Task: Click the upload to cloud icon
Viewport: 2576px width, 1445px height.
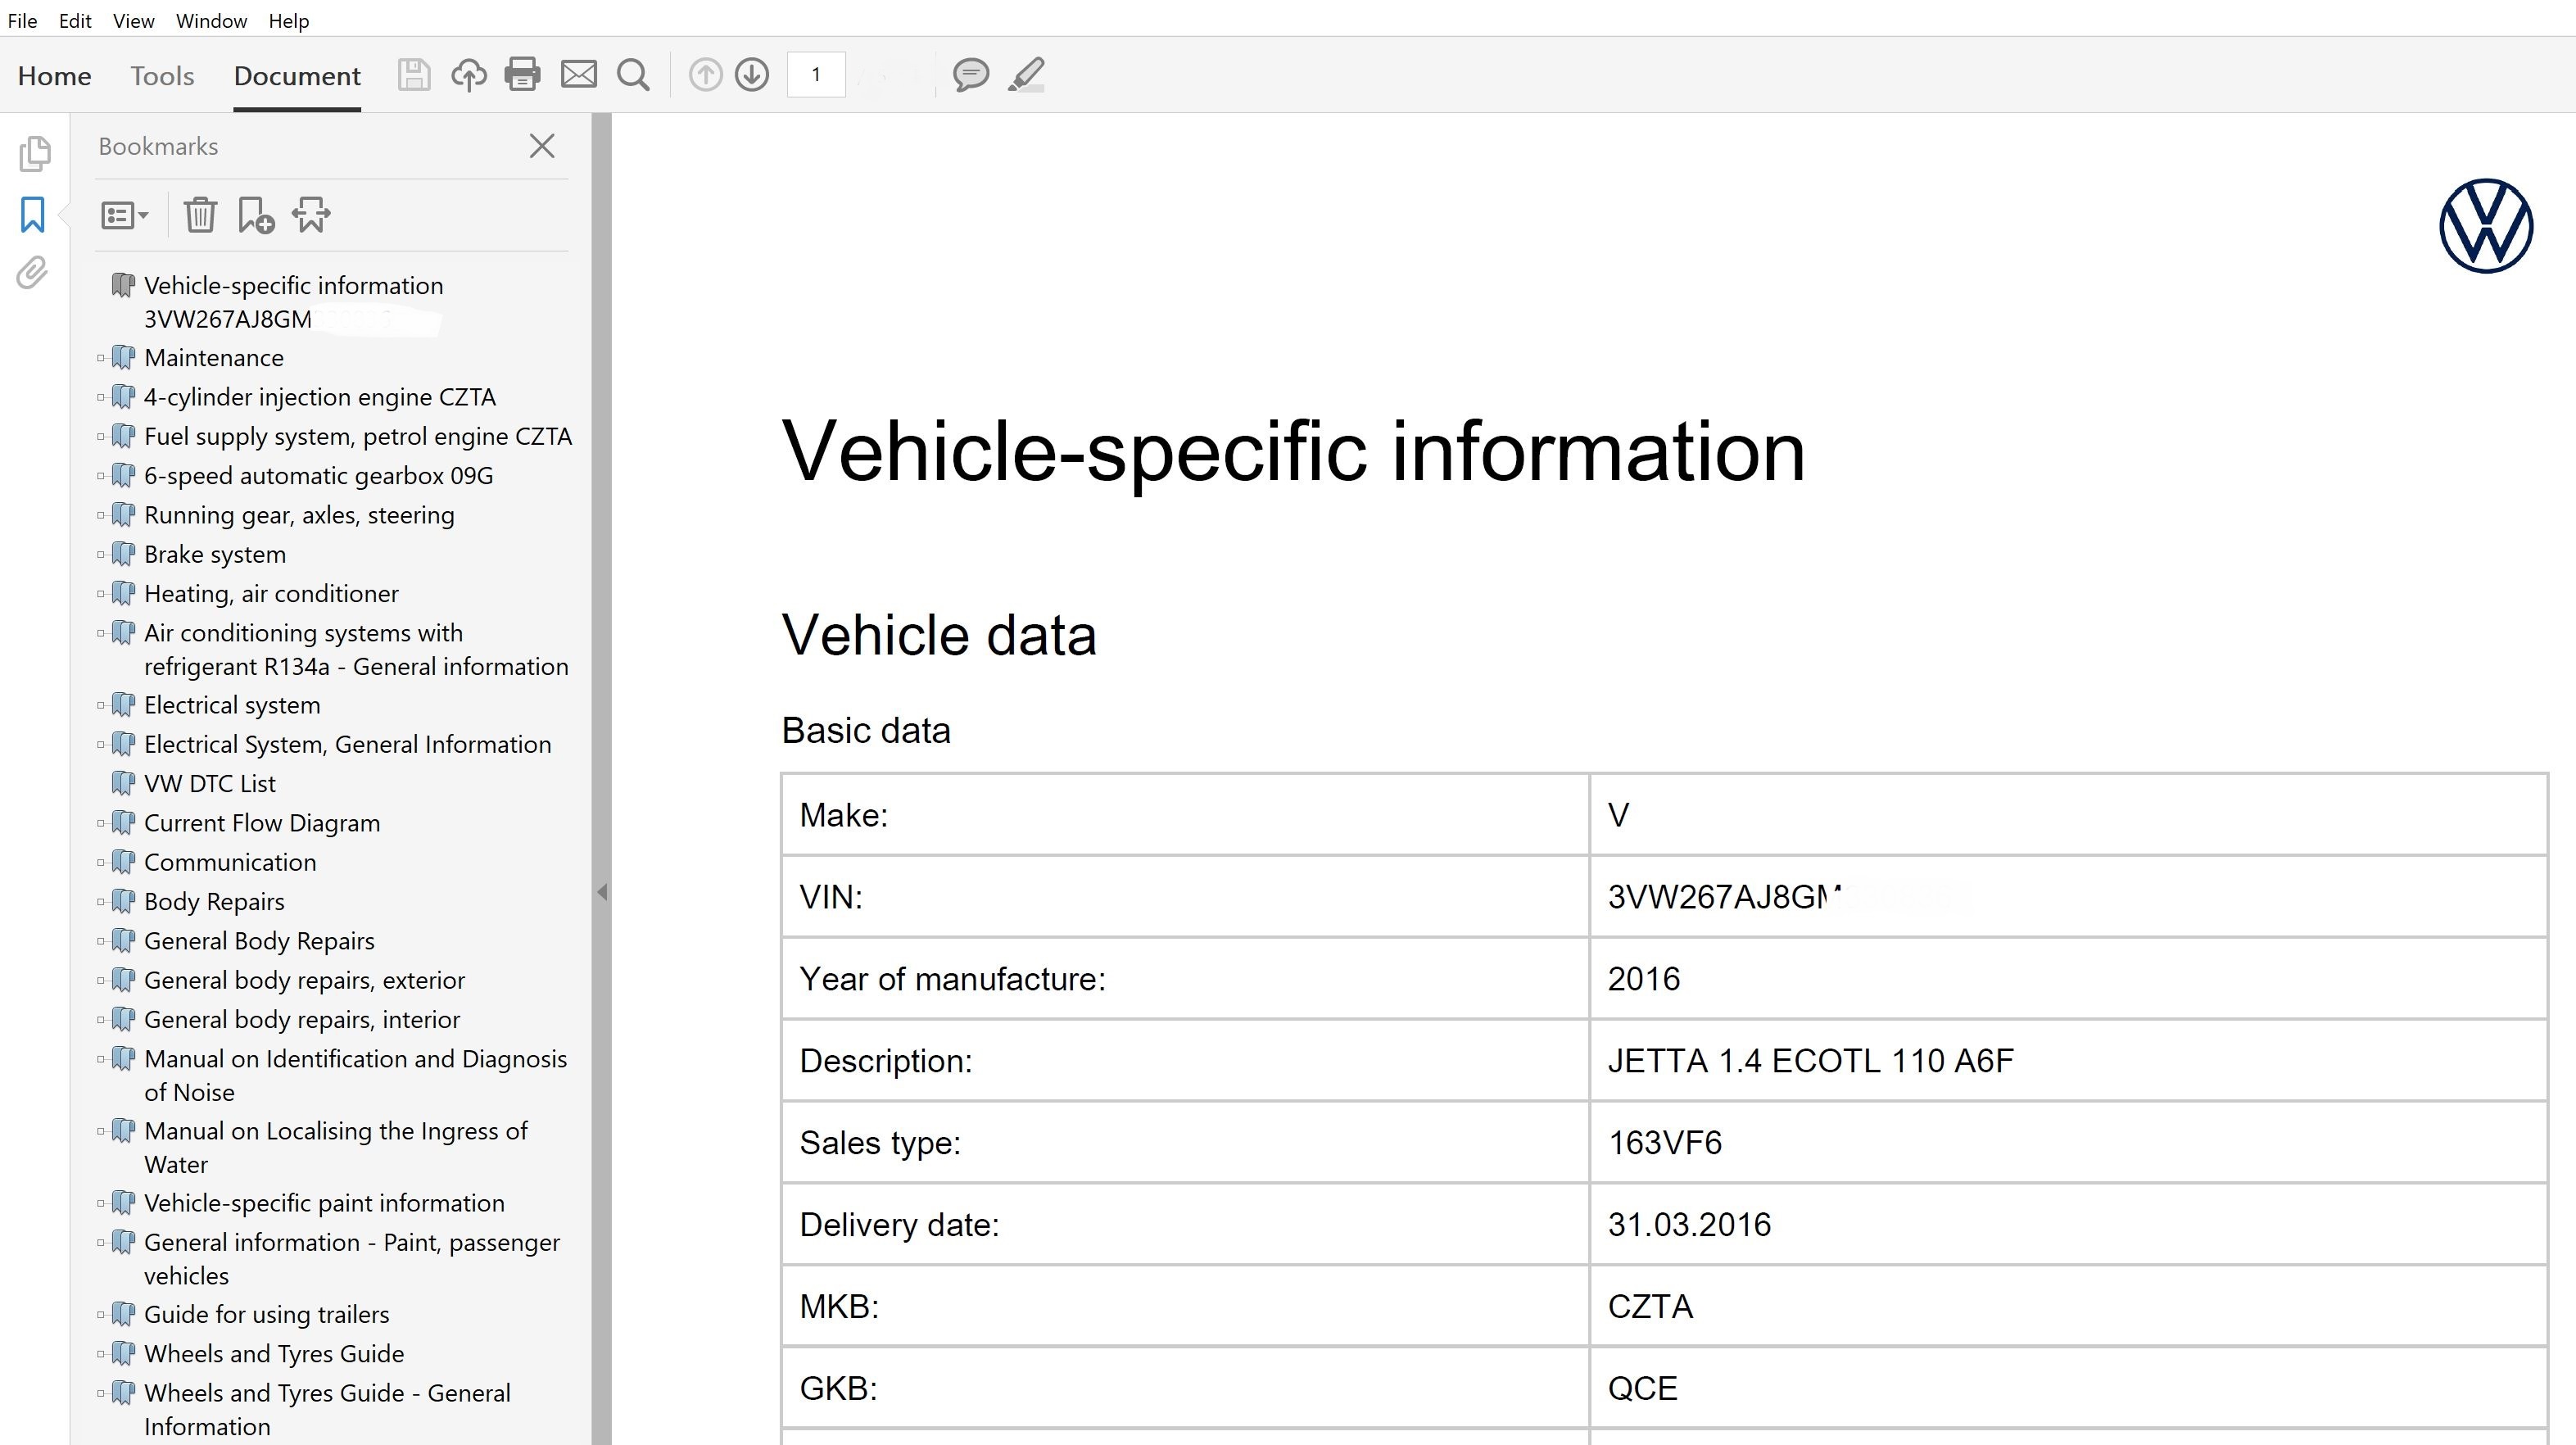Action: tap(468, 75)
